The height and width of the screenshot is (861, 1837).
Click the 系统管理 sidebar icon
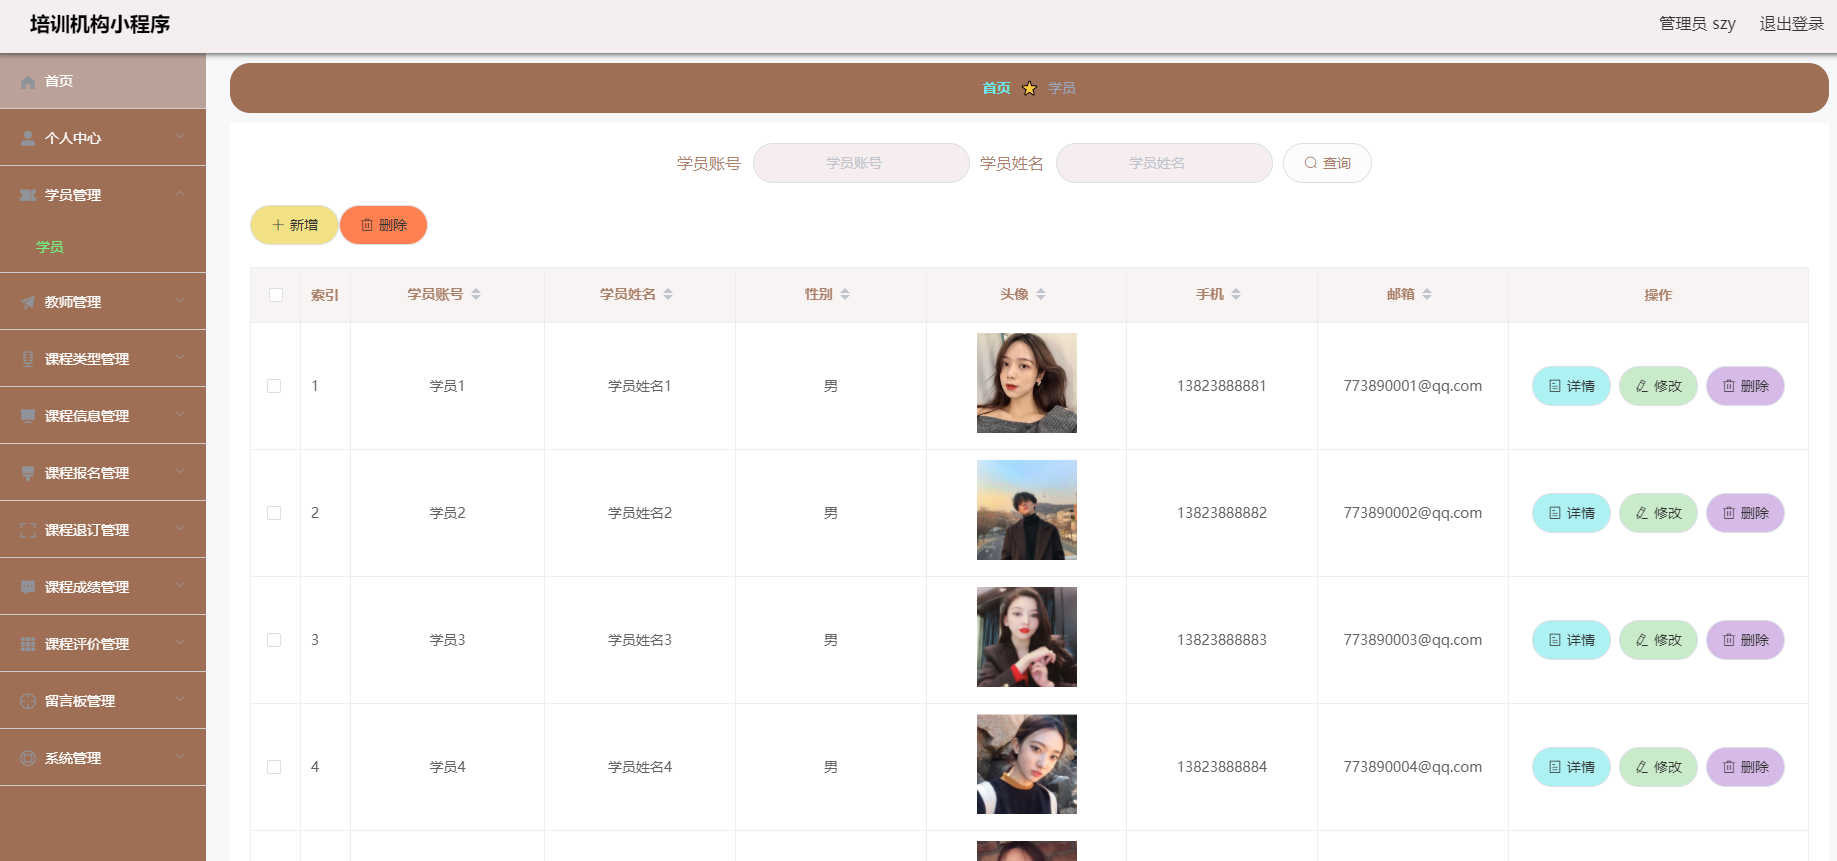(28, 758)
